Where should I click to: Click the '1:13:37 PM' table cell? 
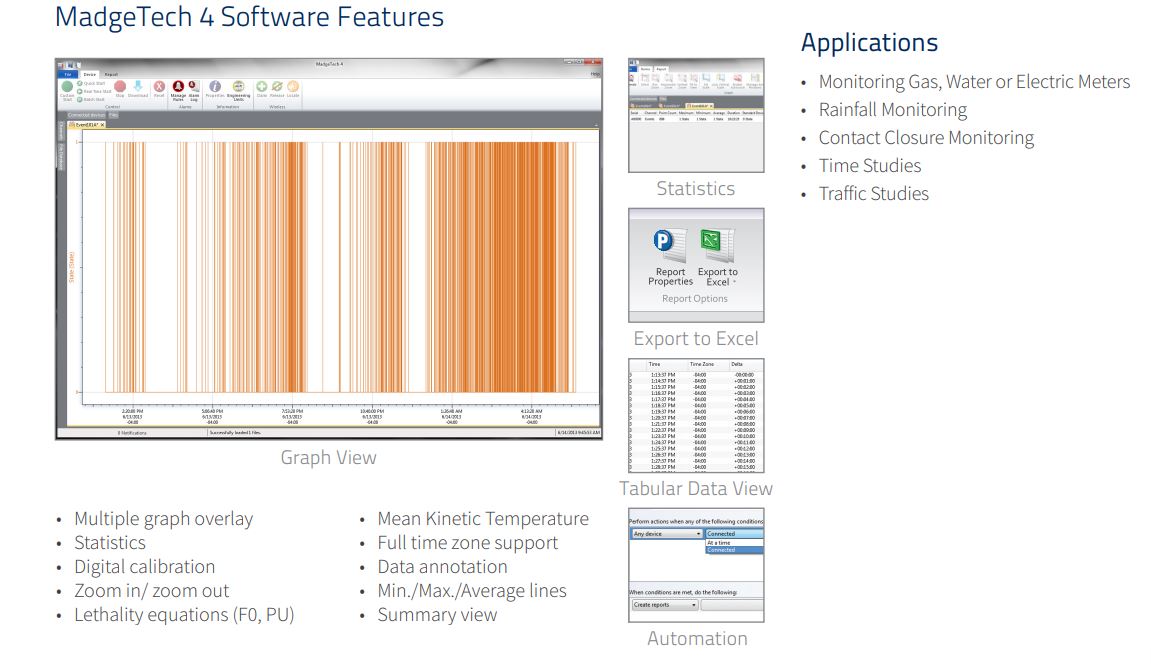pyautogui.click(x=663, y=375)
